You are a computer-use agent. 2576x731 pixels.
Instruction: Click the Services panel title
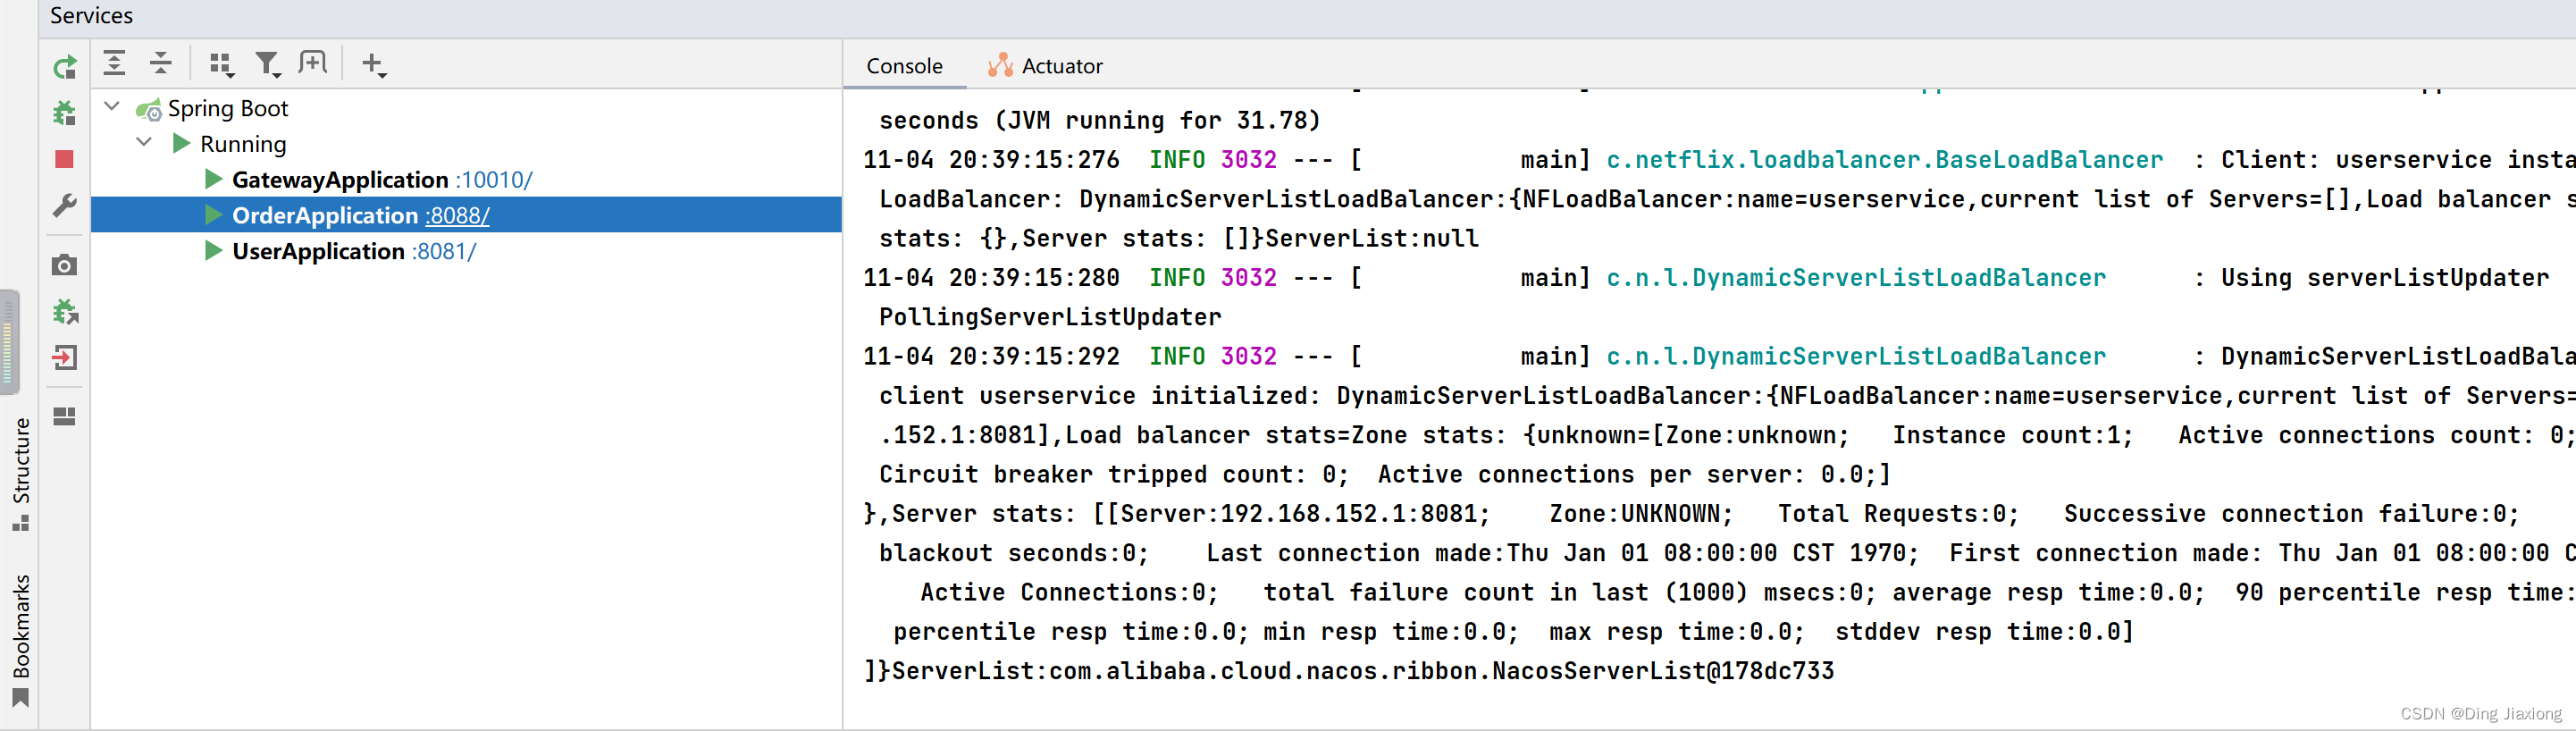(x=91, y=16)
